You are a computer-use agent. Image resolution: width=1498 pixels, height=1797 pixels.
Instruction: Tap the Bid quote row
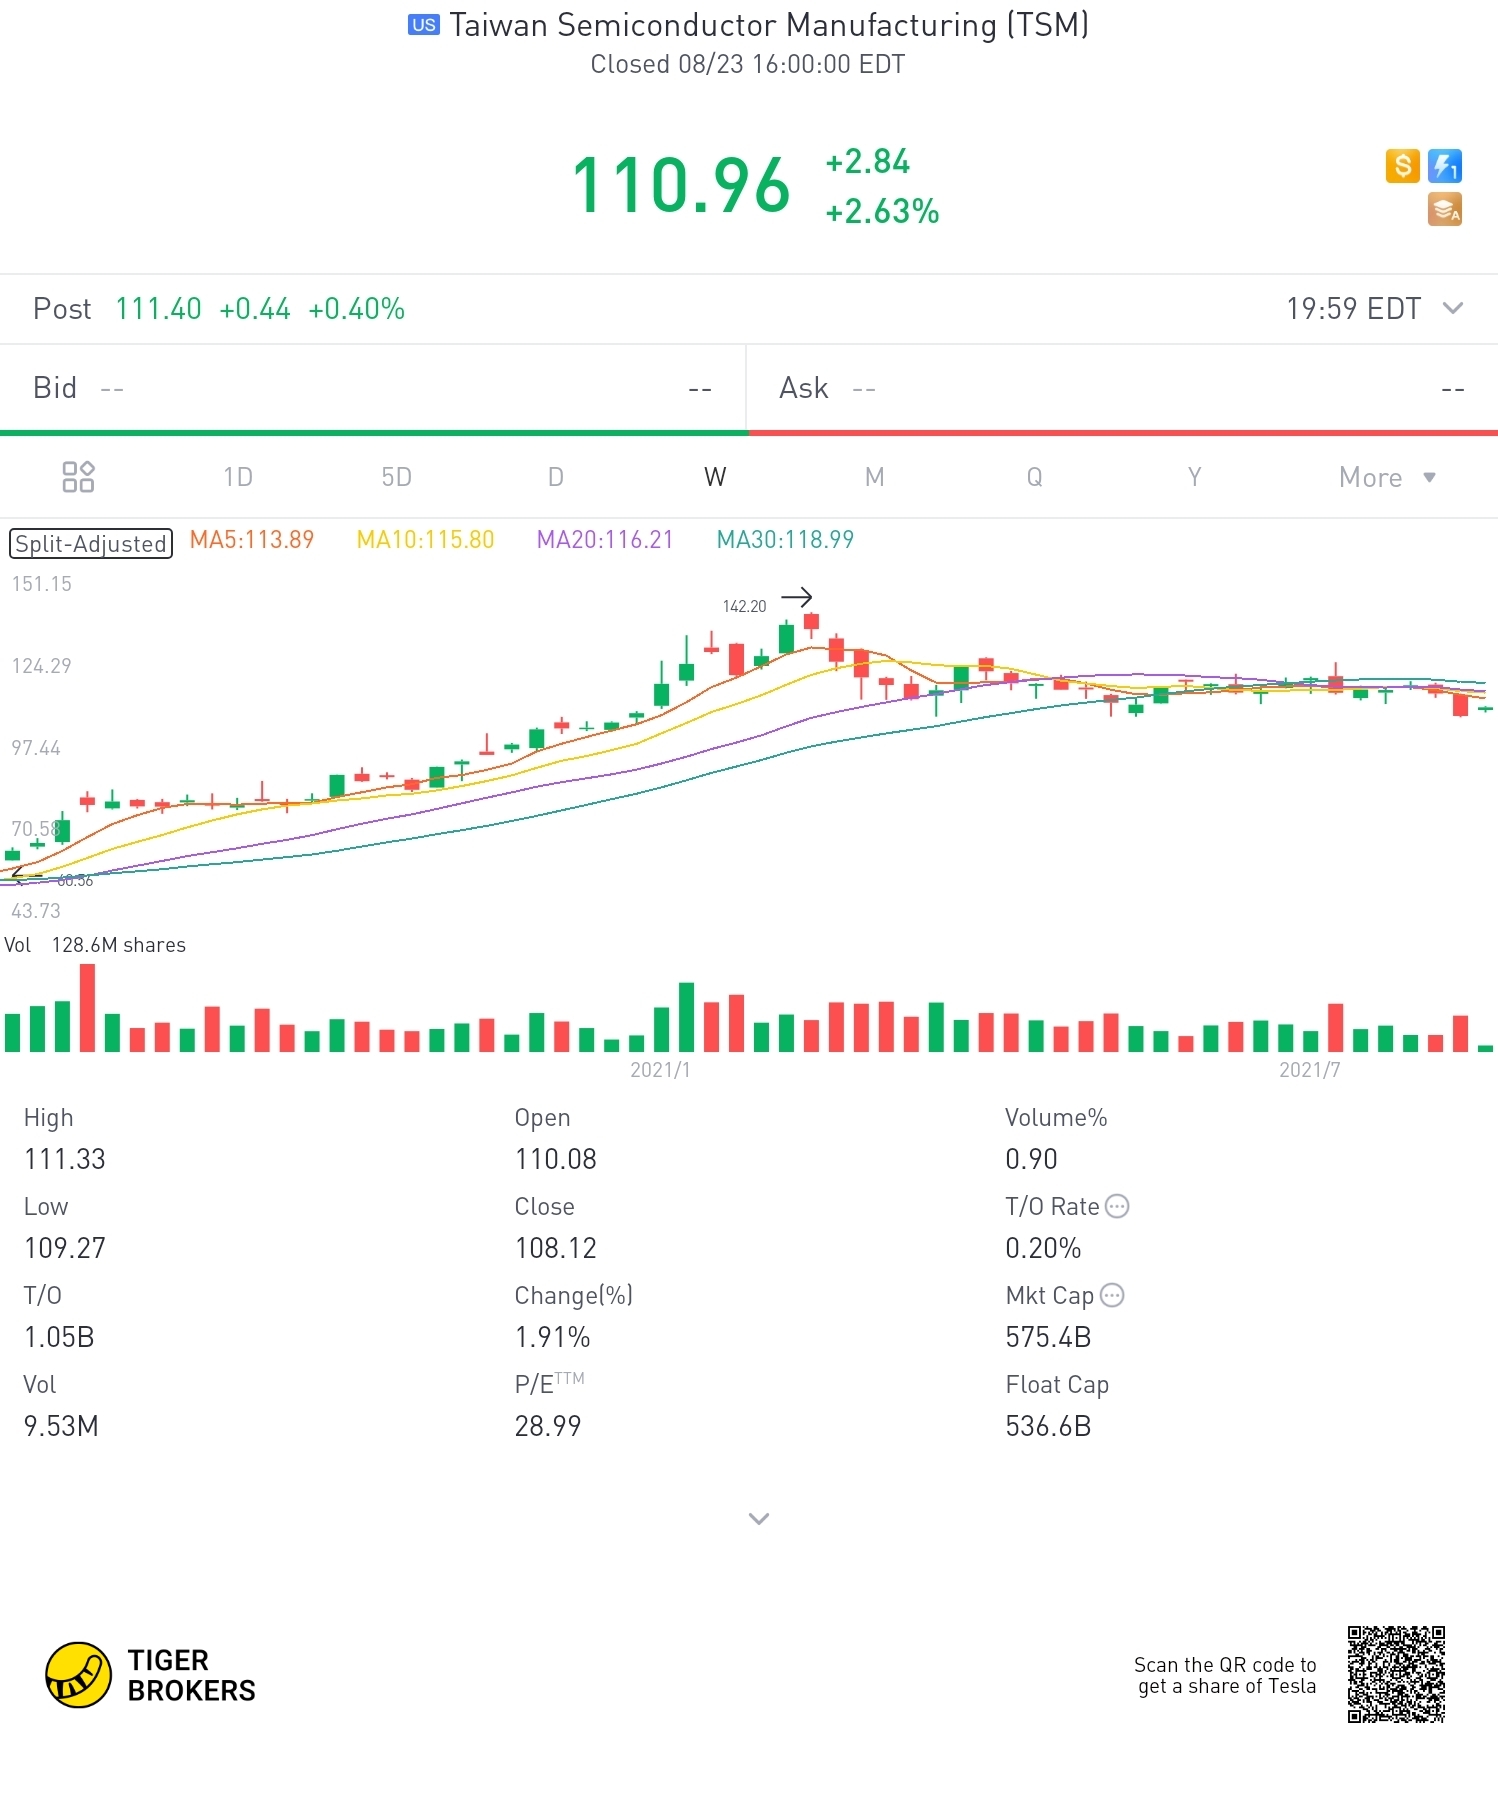(372, 388)
